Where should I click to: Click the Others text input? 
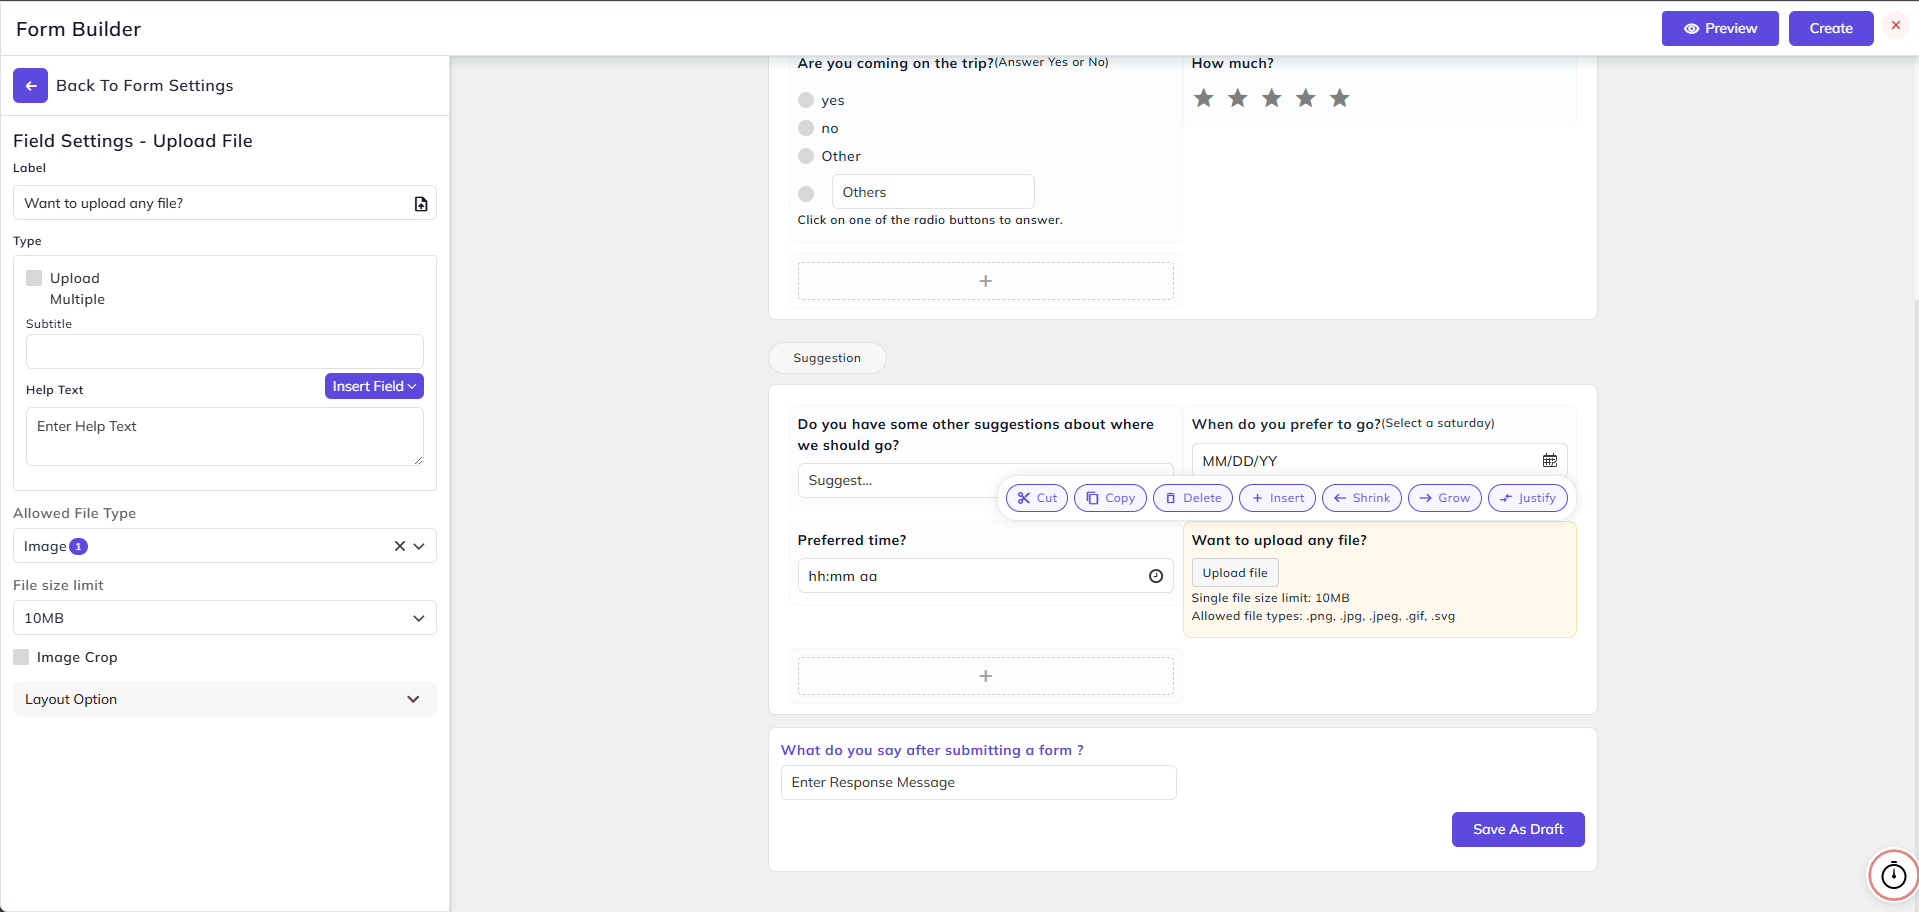(x=933, y=192)
